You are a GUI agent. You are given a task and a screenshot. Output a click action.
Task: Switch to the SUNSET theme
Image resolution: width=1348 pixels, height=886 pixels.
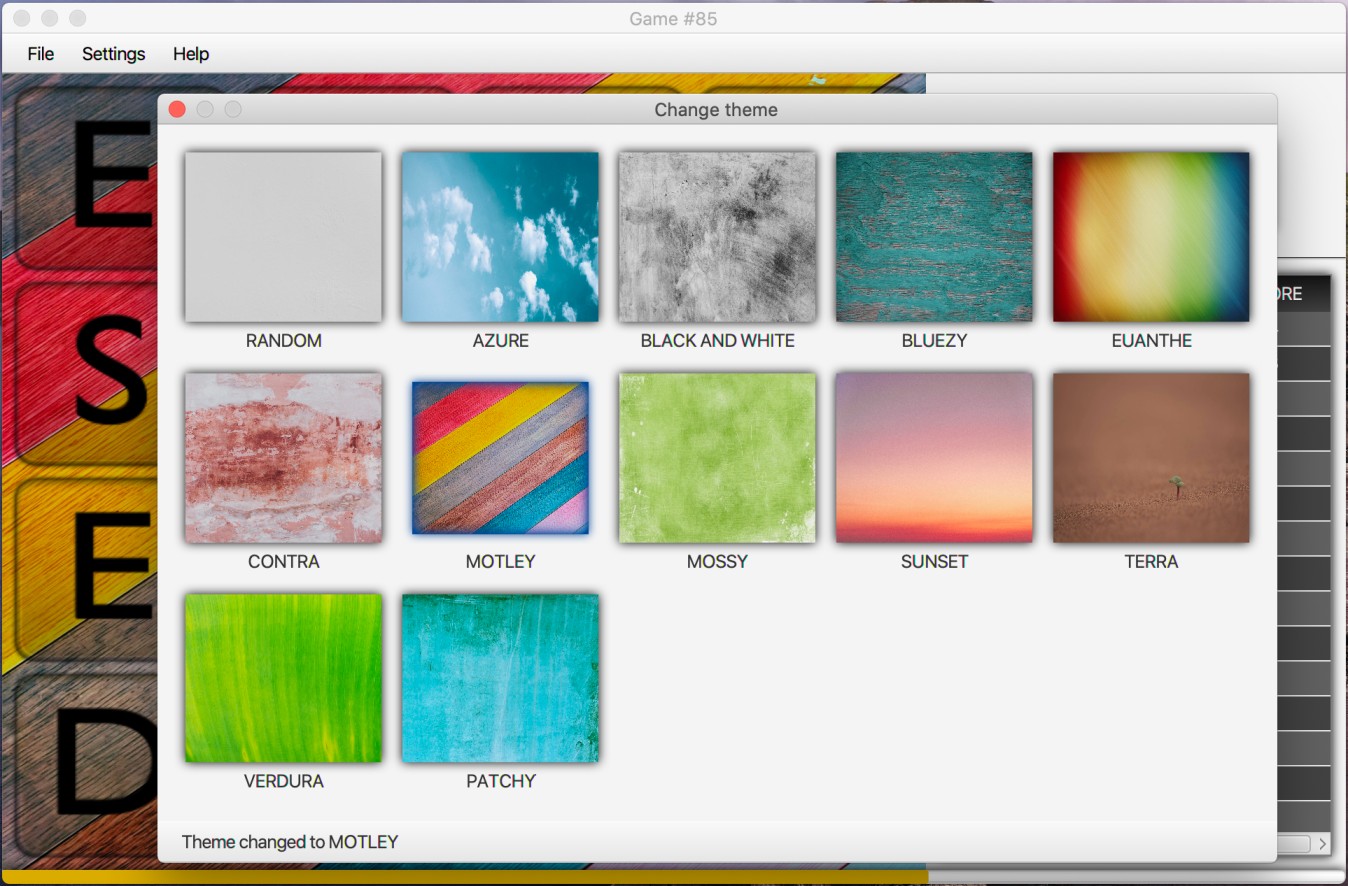[x=933, y=457]
